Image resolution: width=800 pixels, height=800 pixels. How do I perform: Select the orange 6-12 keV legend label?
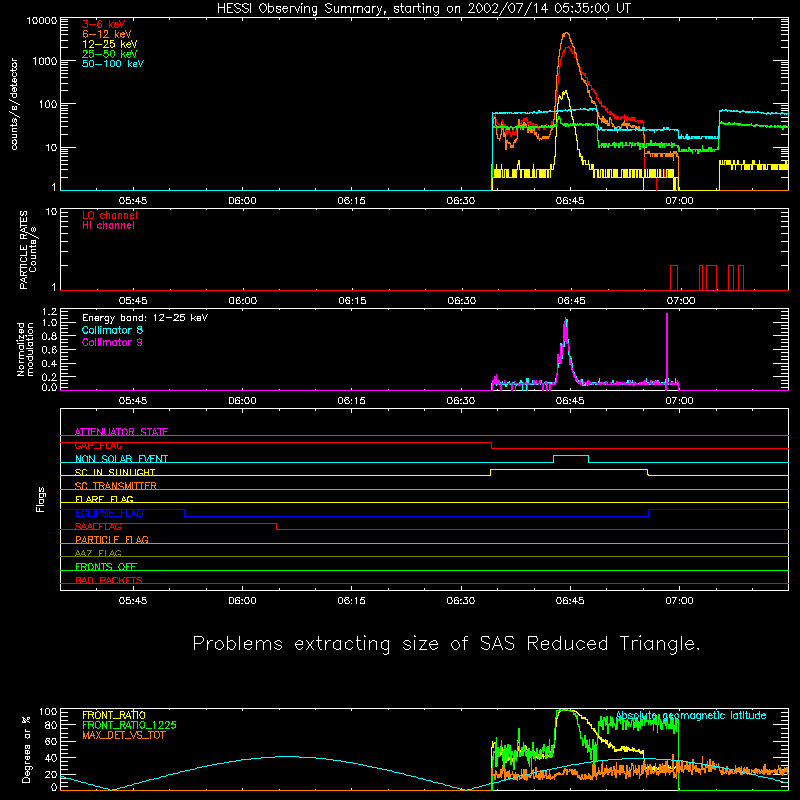coord(107,34)
